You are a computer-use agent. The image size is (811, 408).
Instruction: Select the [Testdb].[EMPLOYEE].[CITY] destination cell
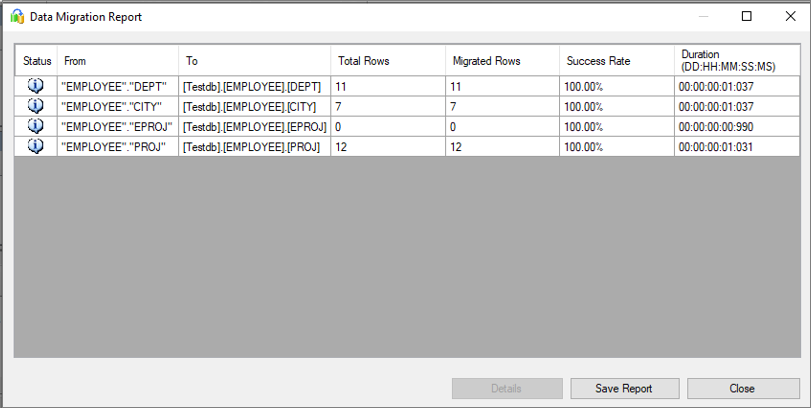(254, 107)
